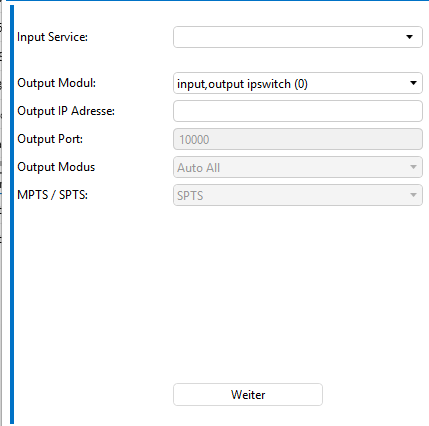429x426 pixels.
Task: Open the Input Service dropdown
Action: pyautogui.click(x=298, y=37)
